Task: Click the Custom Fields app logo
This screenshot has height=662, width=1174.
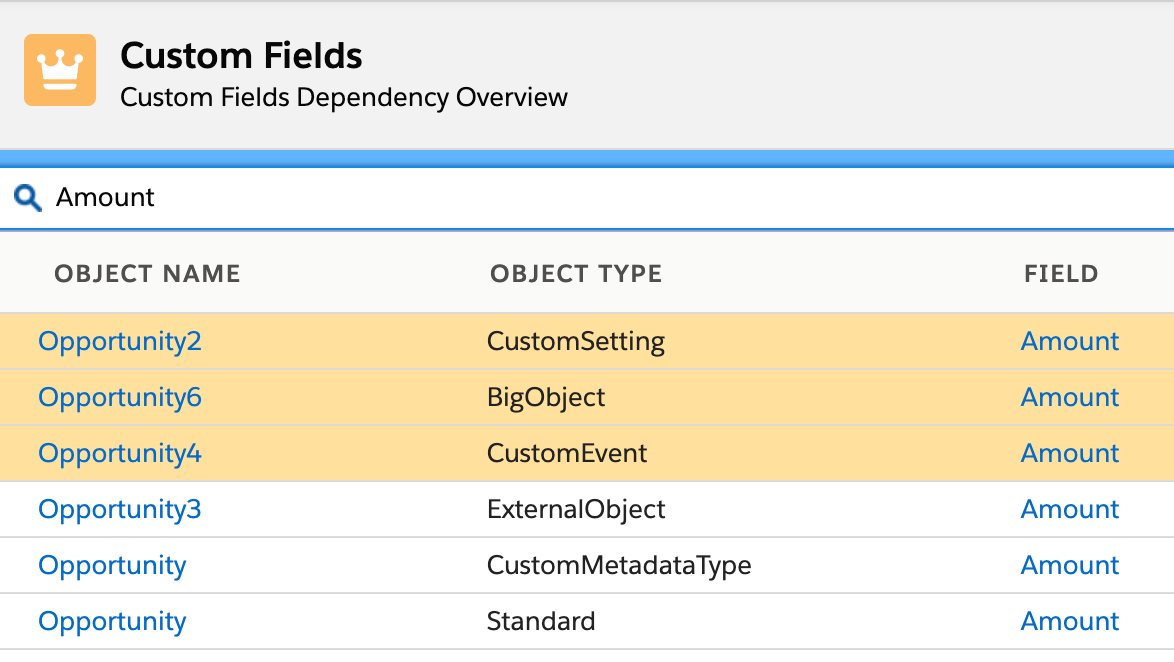Action: point(59,69)
